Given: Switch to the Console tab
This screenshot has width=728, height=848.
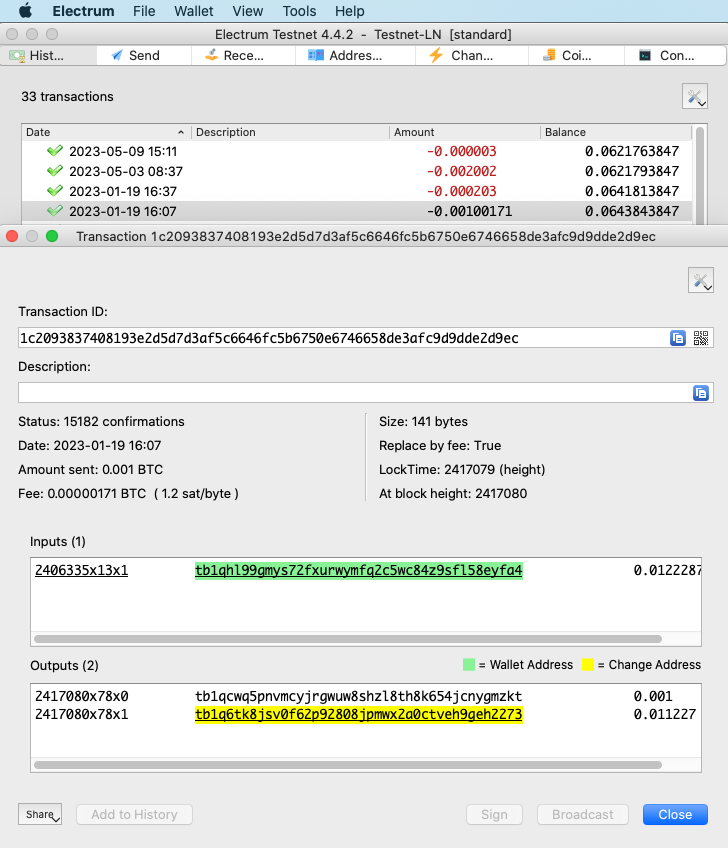Looking at the screenshot, I should [675, 56].
